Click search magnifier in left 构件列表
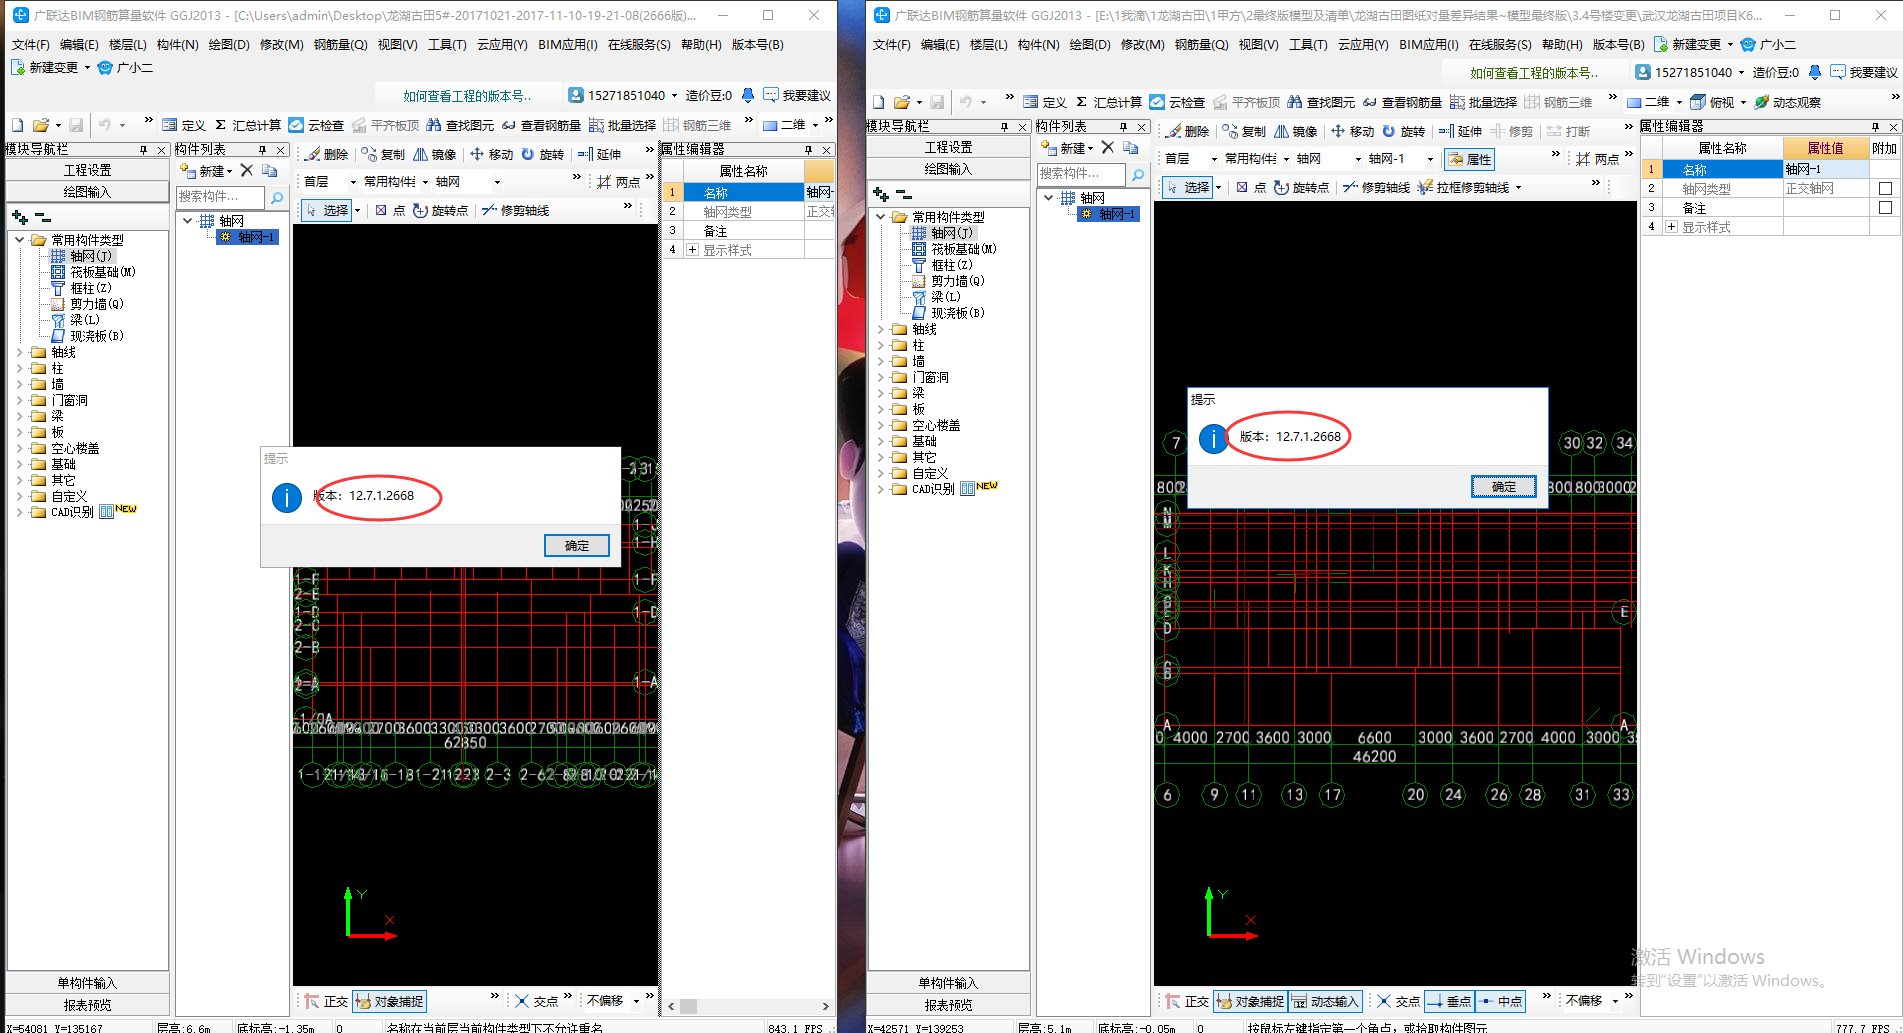Viewport: 1903px width, 1033px height. (277, 197)
